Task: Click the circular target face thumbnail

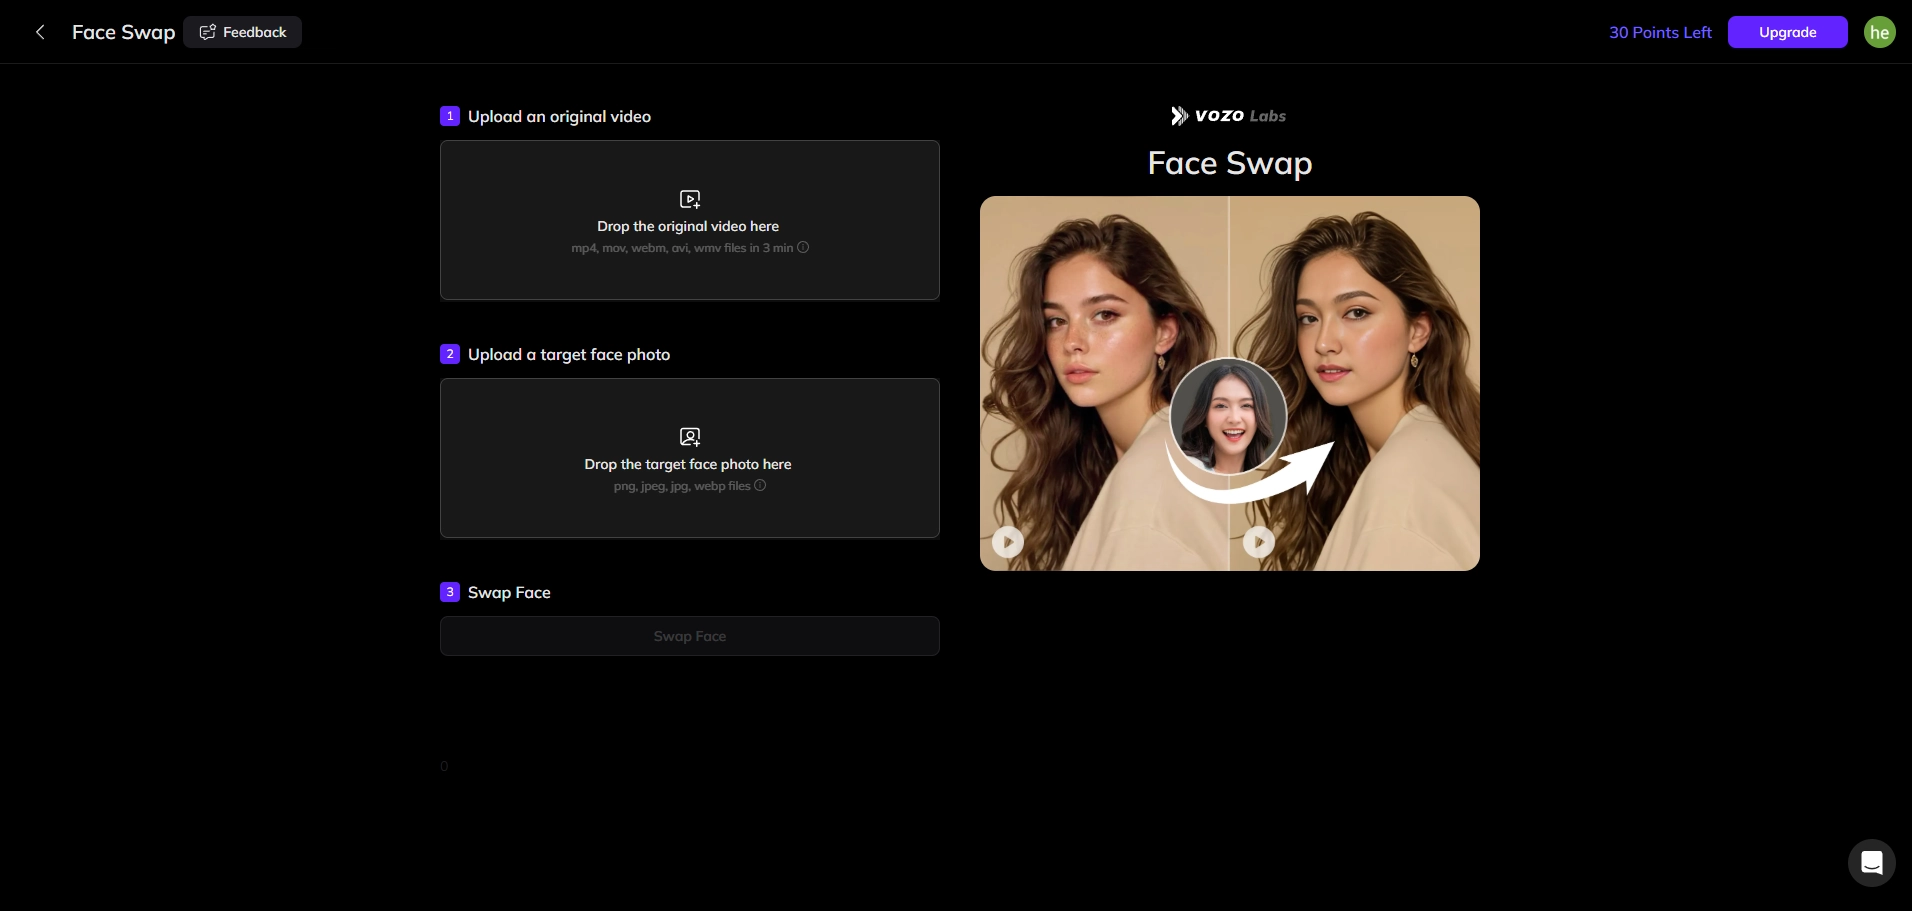Action: point(1228,416)
